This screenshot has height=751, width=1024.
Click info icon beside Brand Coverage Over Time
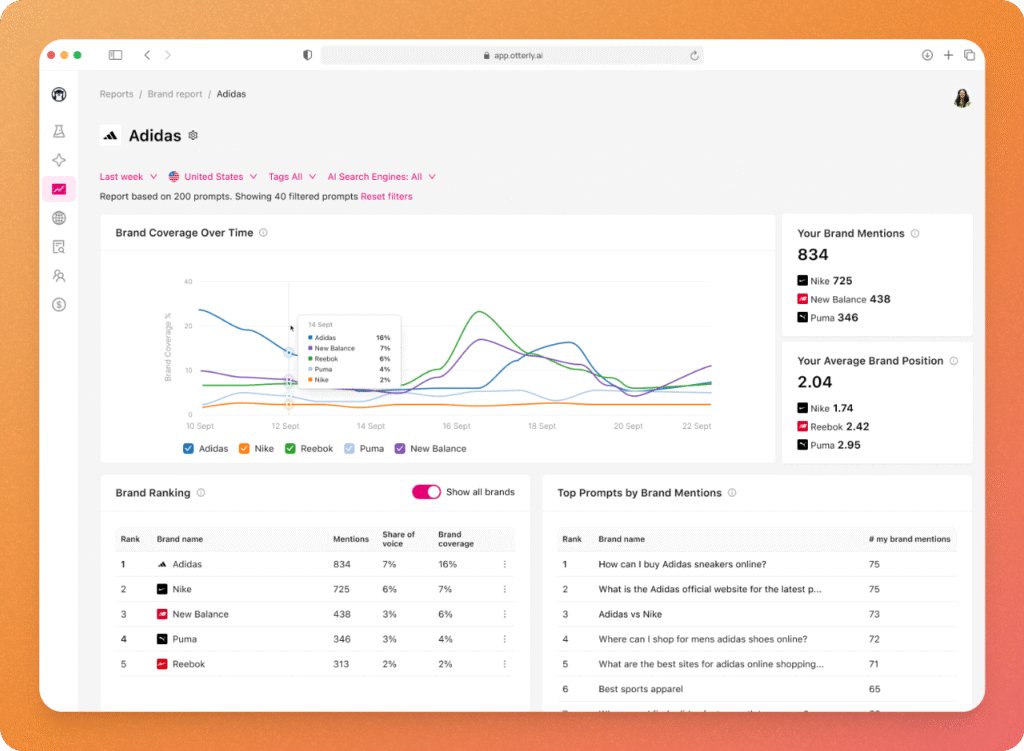pos(263,233)
